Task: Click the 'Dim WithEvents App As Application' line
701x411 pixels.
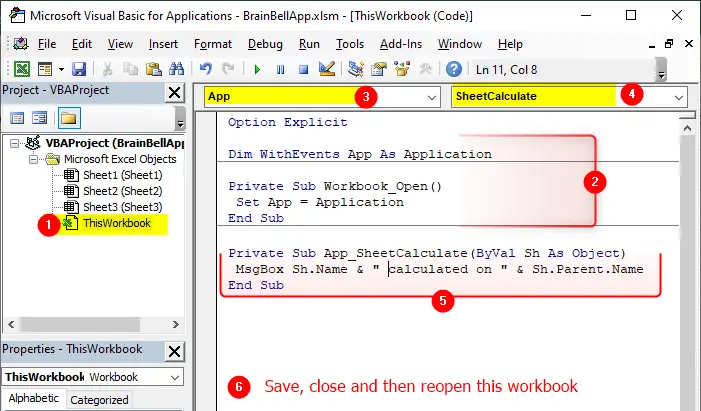Action: [360, 154]
